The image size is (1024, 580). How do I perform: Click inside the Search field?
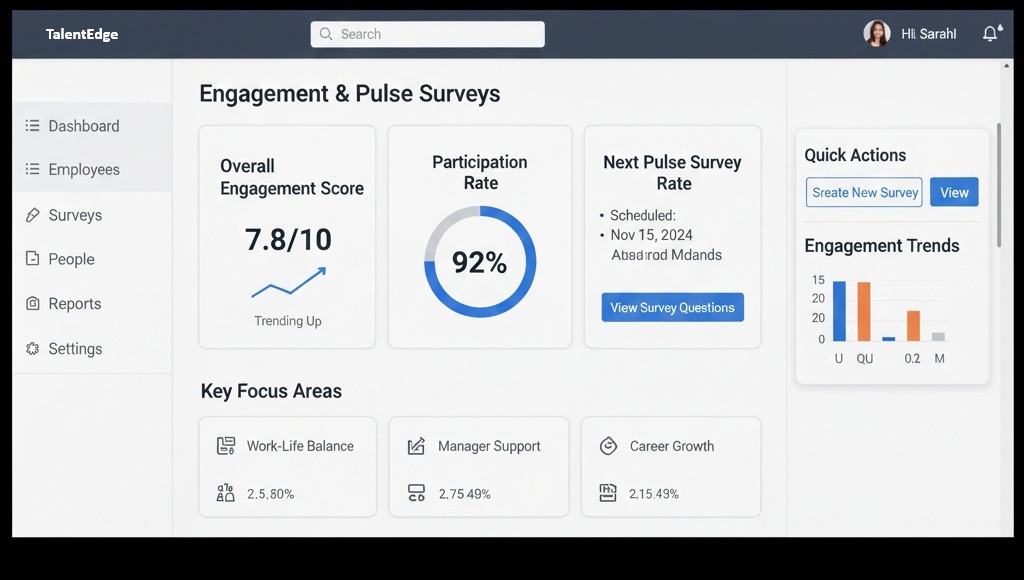coord(428,34)
